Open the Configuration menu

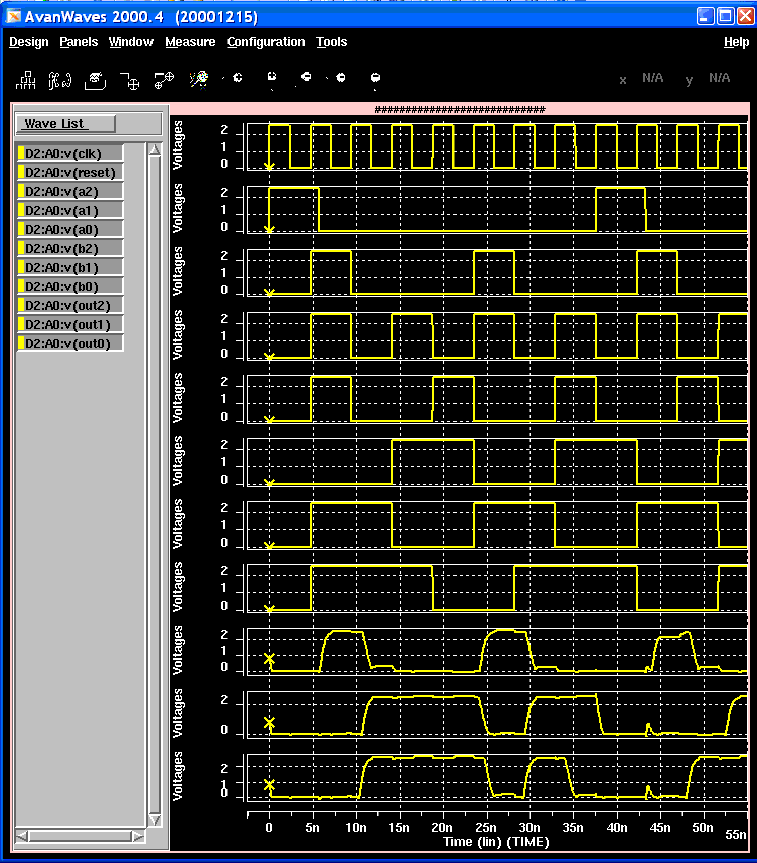[x=266, y=42]
